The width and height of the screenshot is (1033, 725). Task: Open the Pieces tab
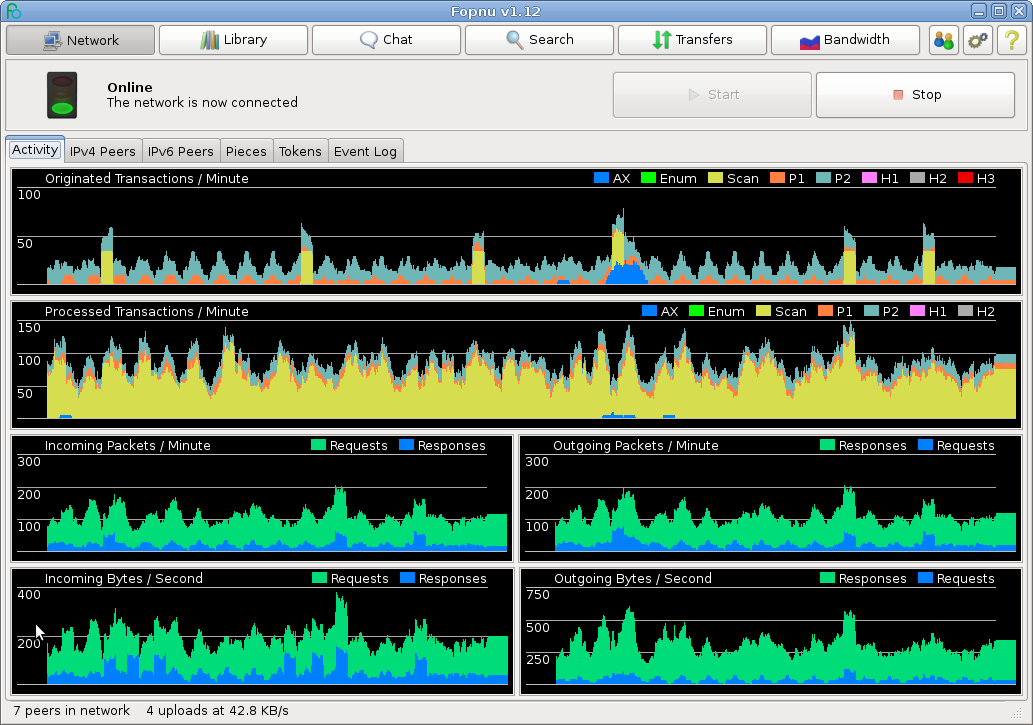point(246,152)
